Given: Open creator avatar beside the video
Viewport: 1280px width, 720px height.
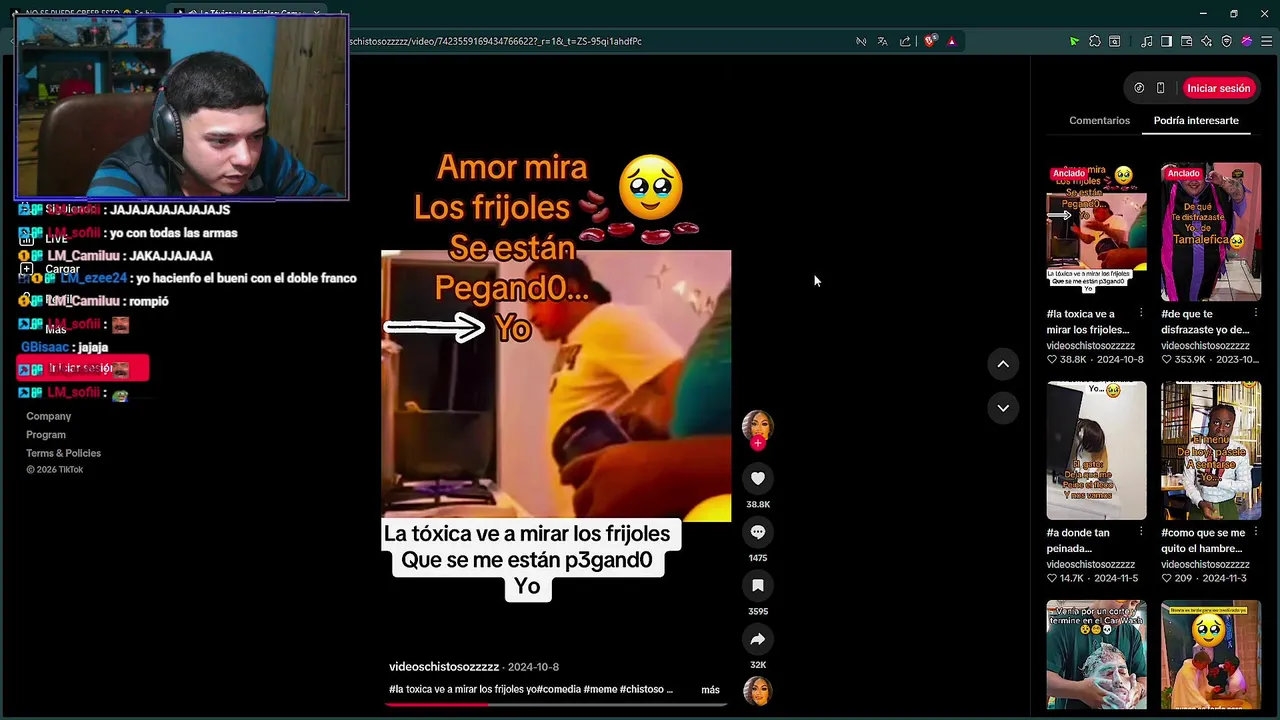Looking at the screenshot, I should coord(758,425).
